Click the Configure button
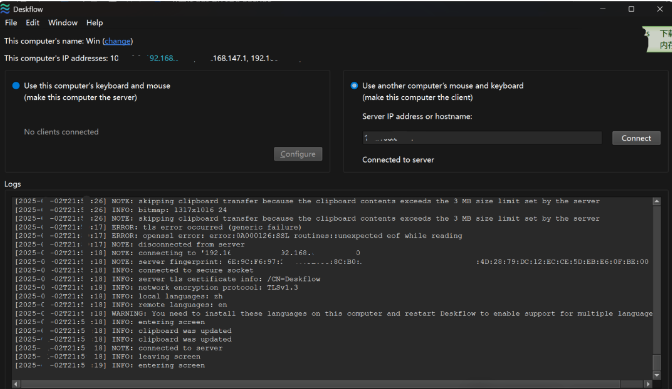Viewport: 672px width, 389px height. click(298, 154)
